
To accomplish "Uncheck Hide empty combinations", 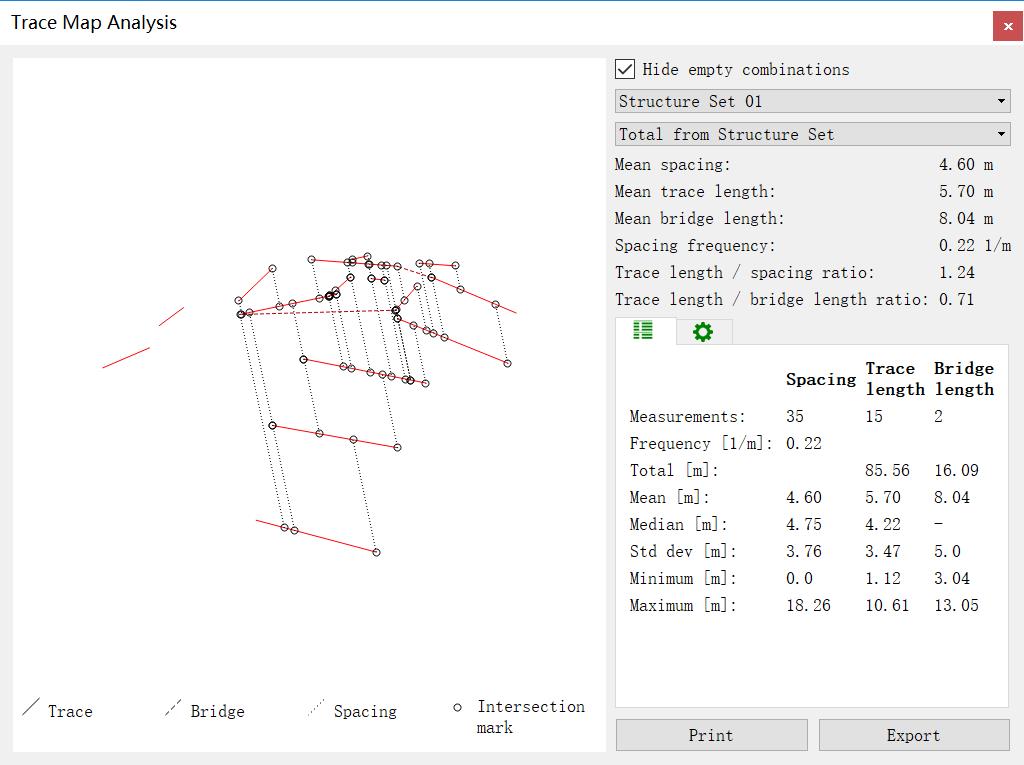I will click(x=625, y=69).
